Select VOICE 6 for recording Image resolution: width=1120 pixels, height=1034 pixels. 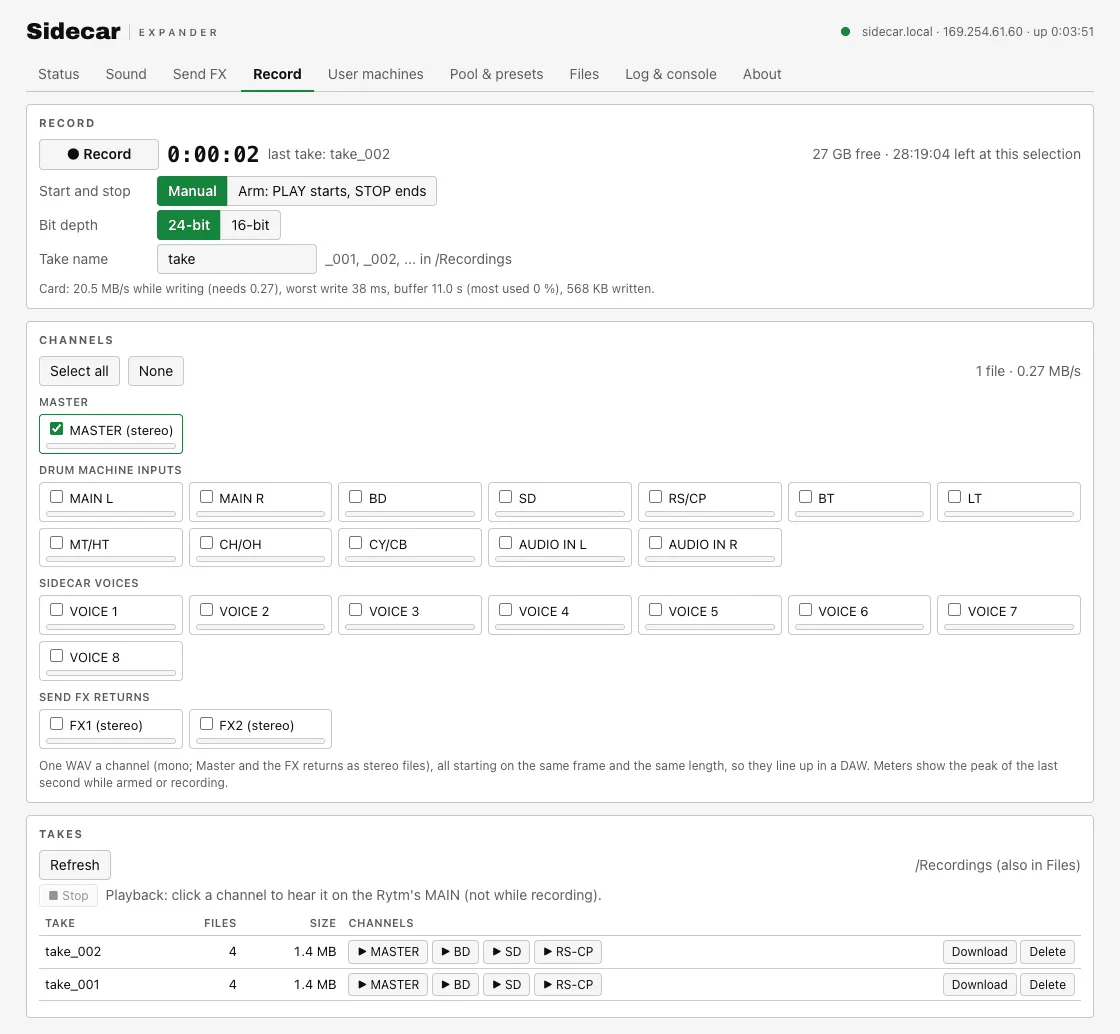coord(806,611)
